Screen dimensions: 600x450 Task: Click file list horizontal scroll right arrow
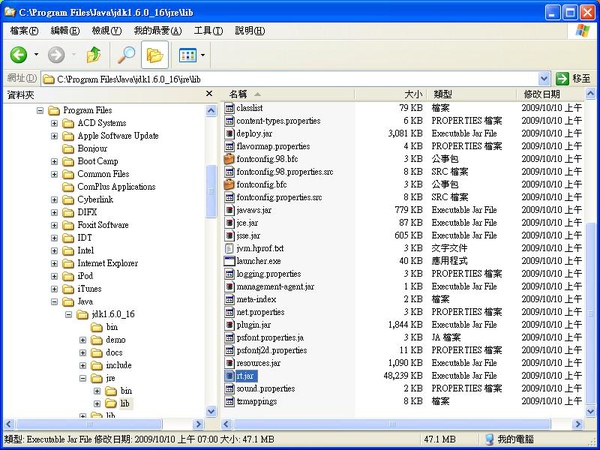tap(579, 424)
